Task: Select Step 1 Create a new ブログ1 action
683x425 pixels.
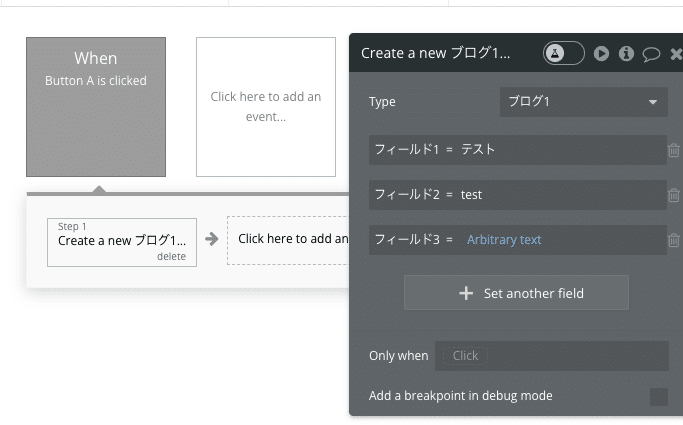Action: point(122,238)
